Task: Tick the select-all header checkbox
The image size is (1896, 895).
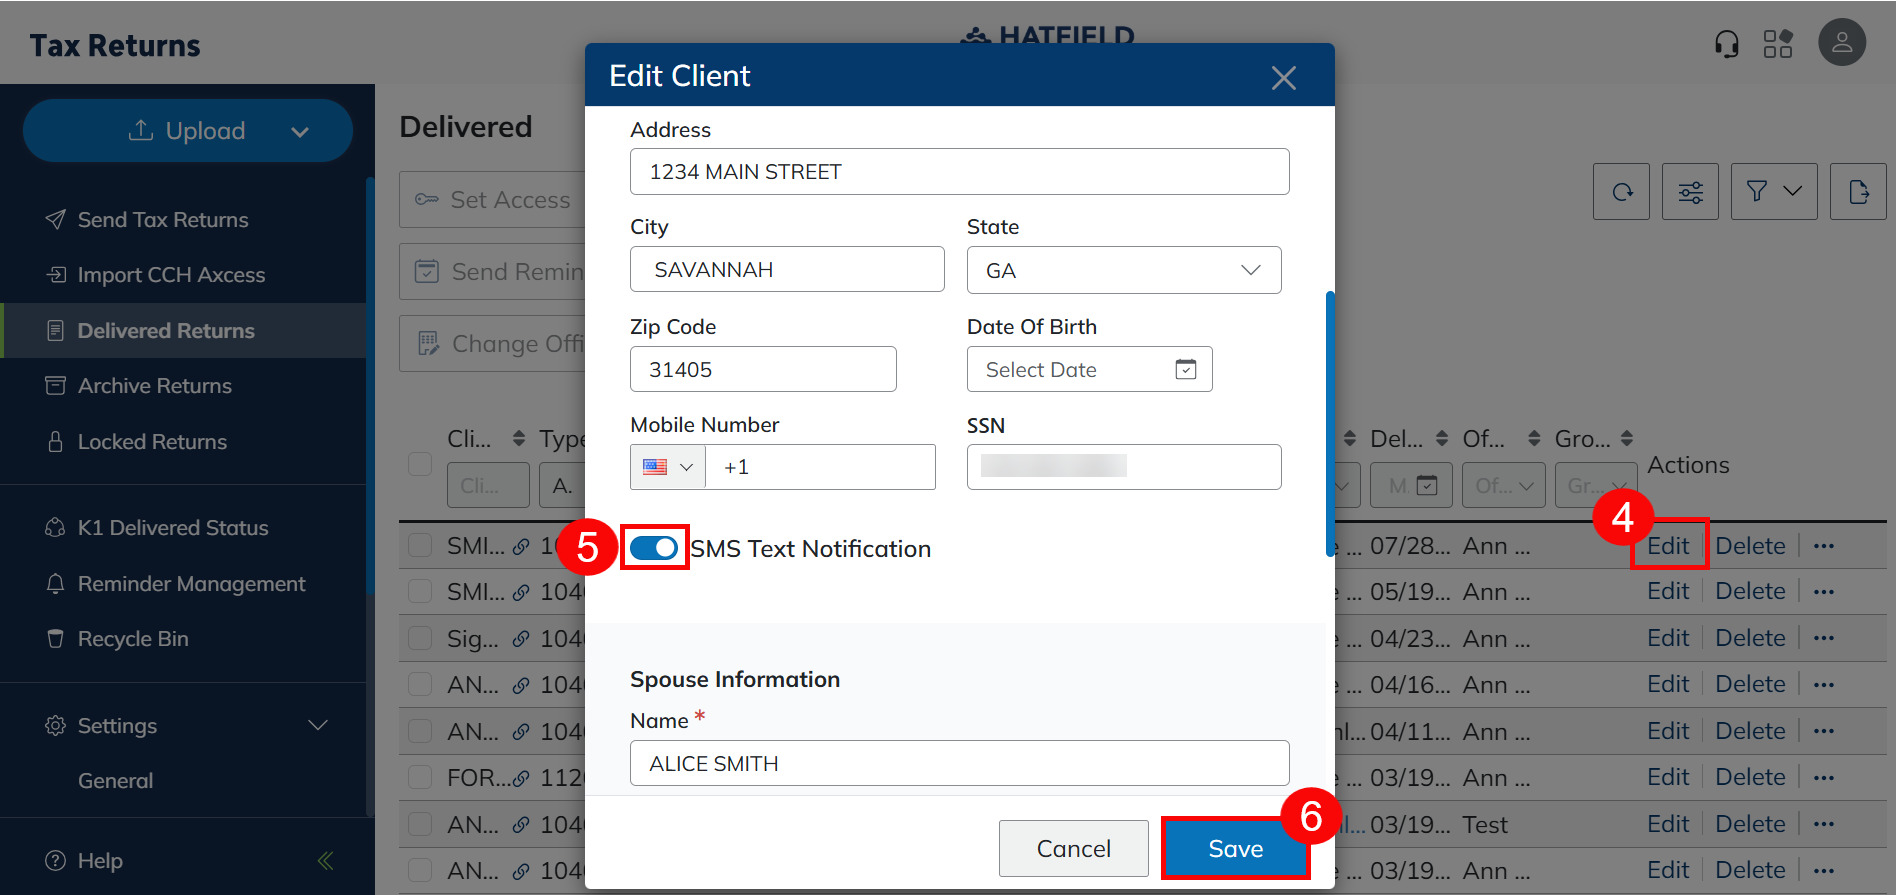Action: click(420, 464)
